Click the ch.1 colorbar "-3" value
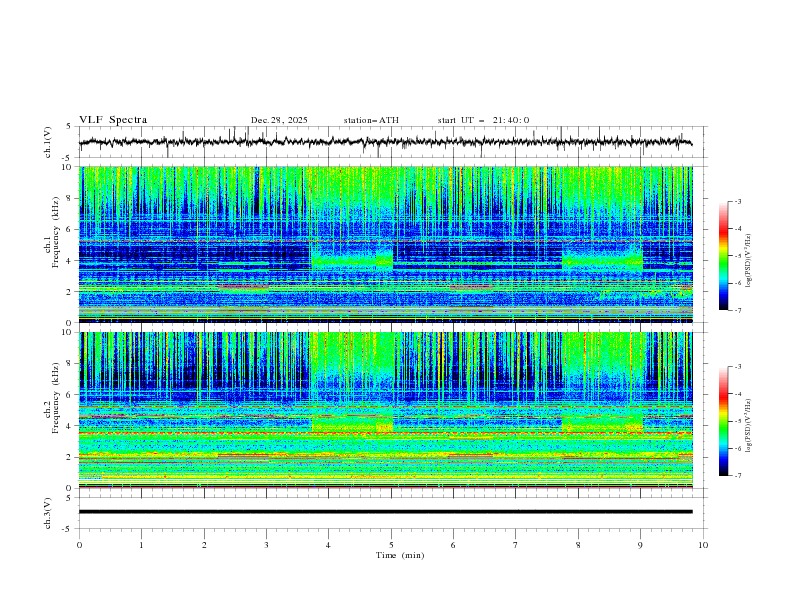The image size is (792, 612). click(737, 201)
